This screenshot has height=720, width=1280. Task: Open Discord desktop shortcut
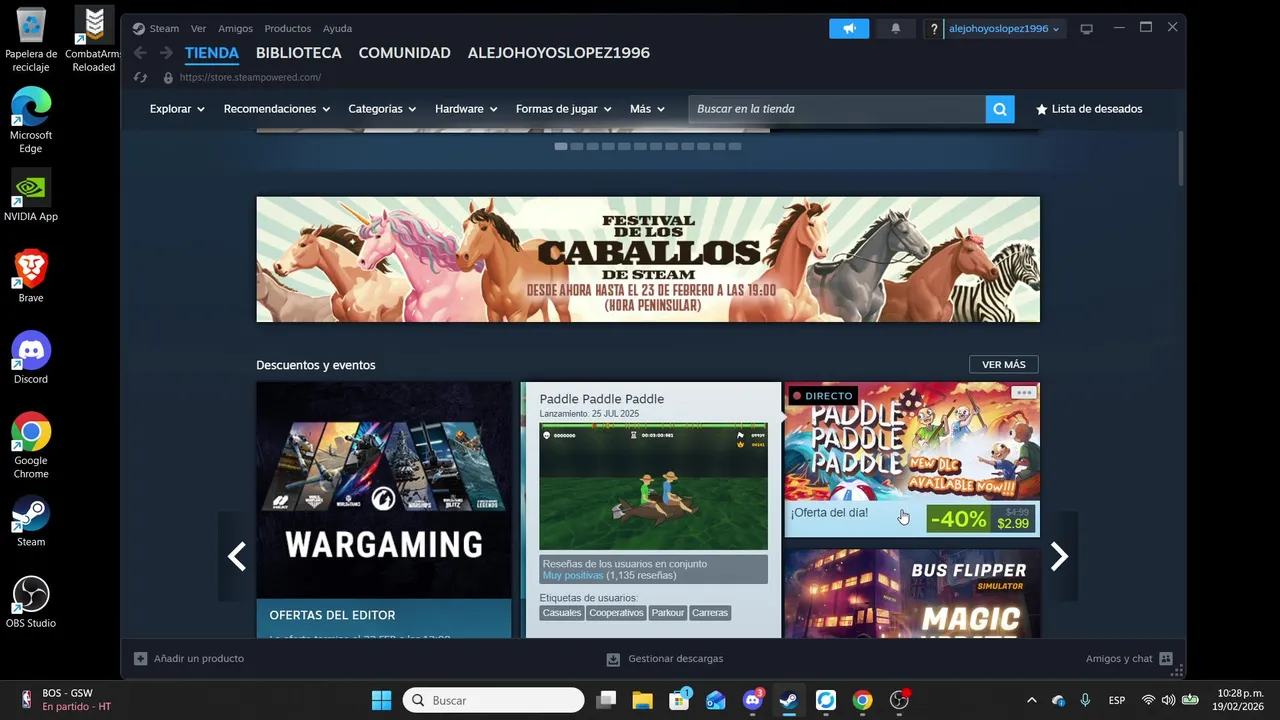(x=31, y=358)
